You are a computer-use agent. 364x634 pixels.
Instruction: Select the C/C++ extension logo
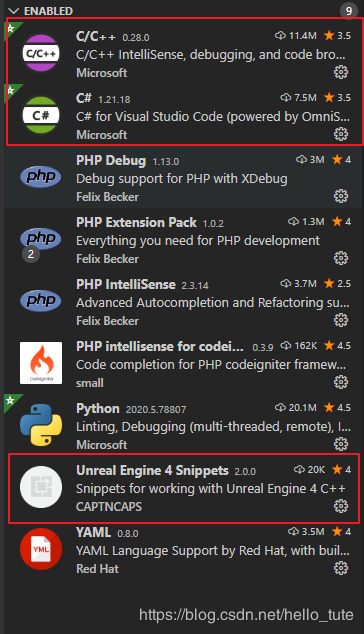pos(41,53)
